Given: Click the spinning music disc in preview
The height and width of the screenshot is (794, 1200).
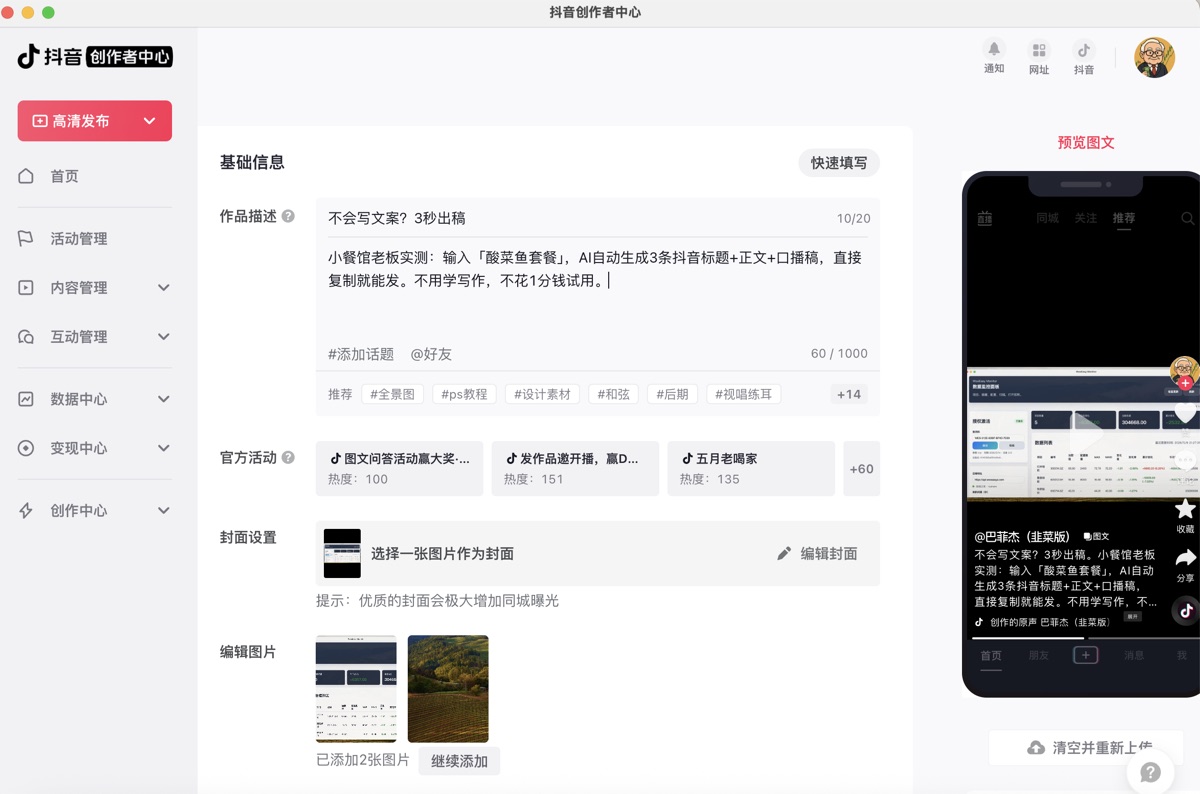Looking at the screenshot, I should [x=1186, y=610].
